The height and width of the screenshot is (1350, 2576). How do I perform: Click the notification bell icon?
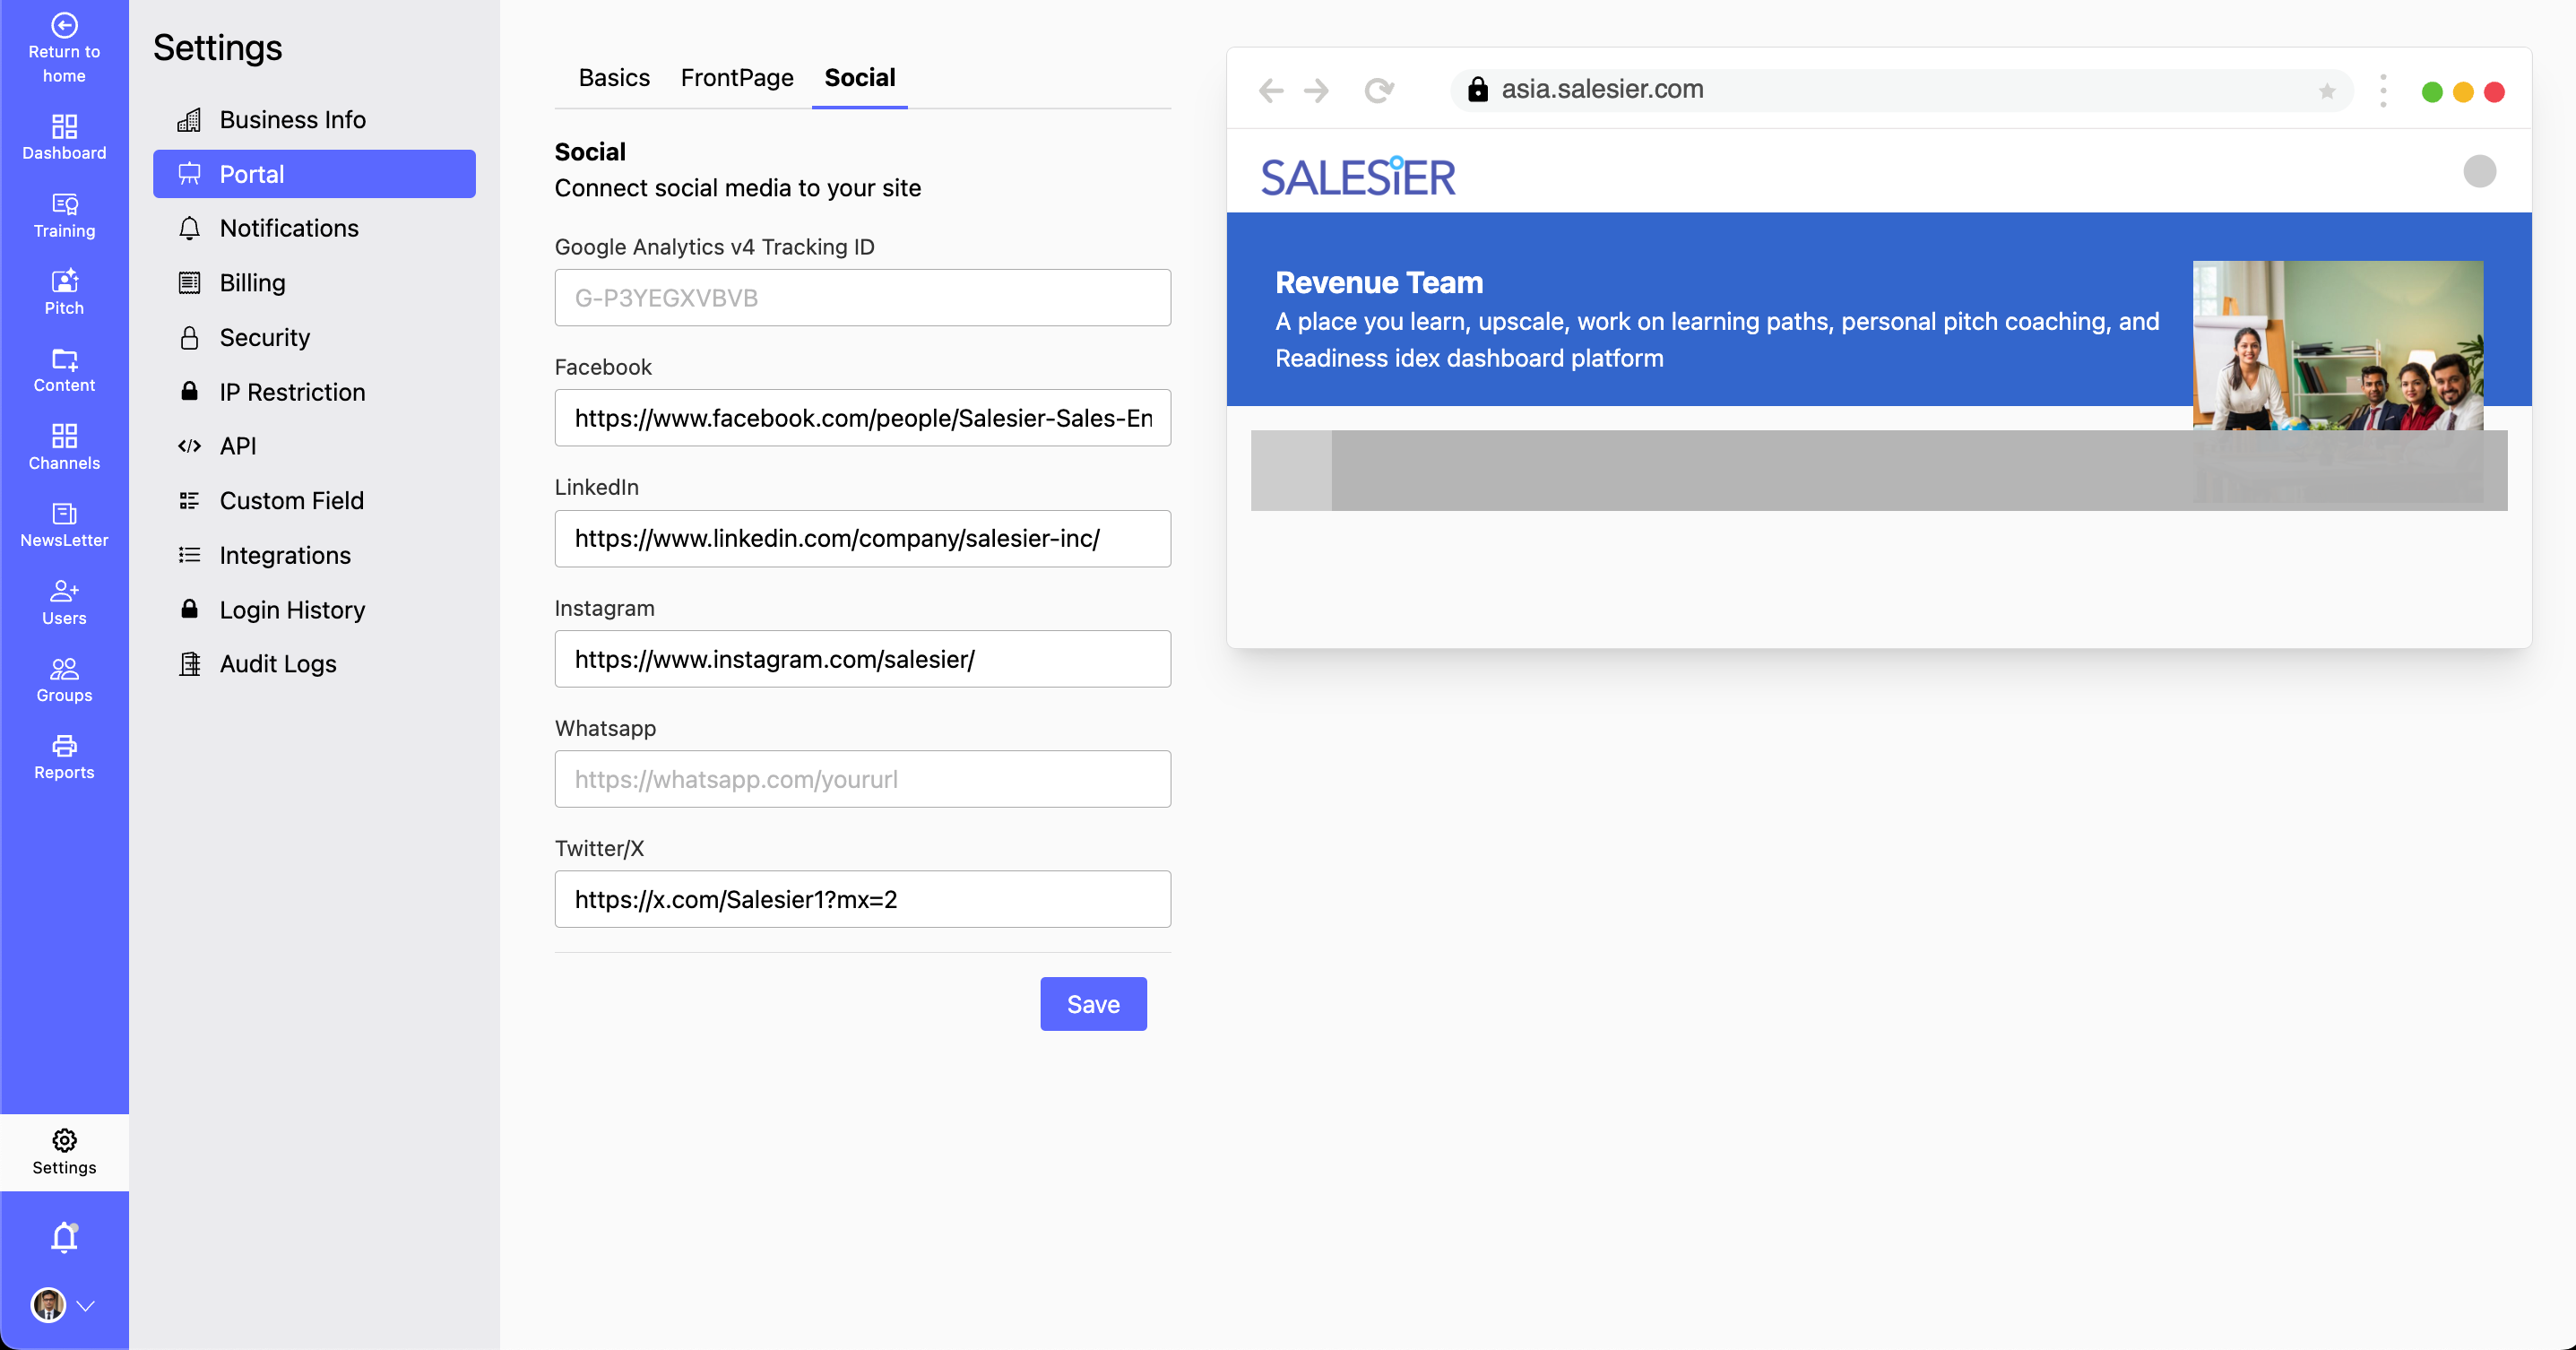pos(64,1237)
